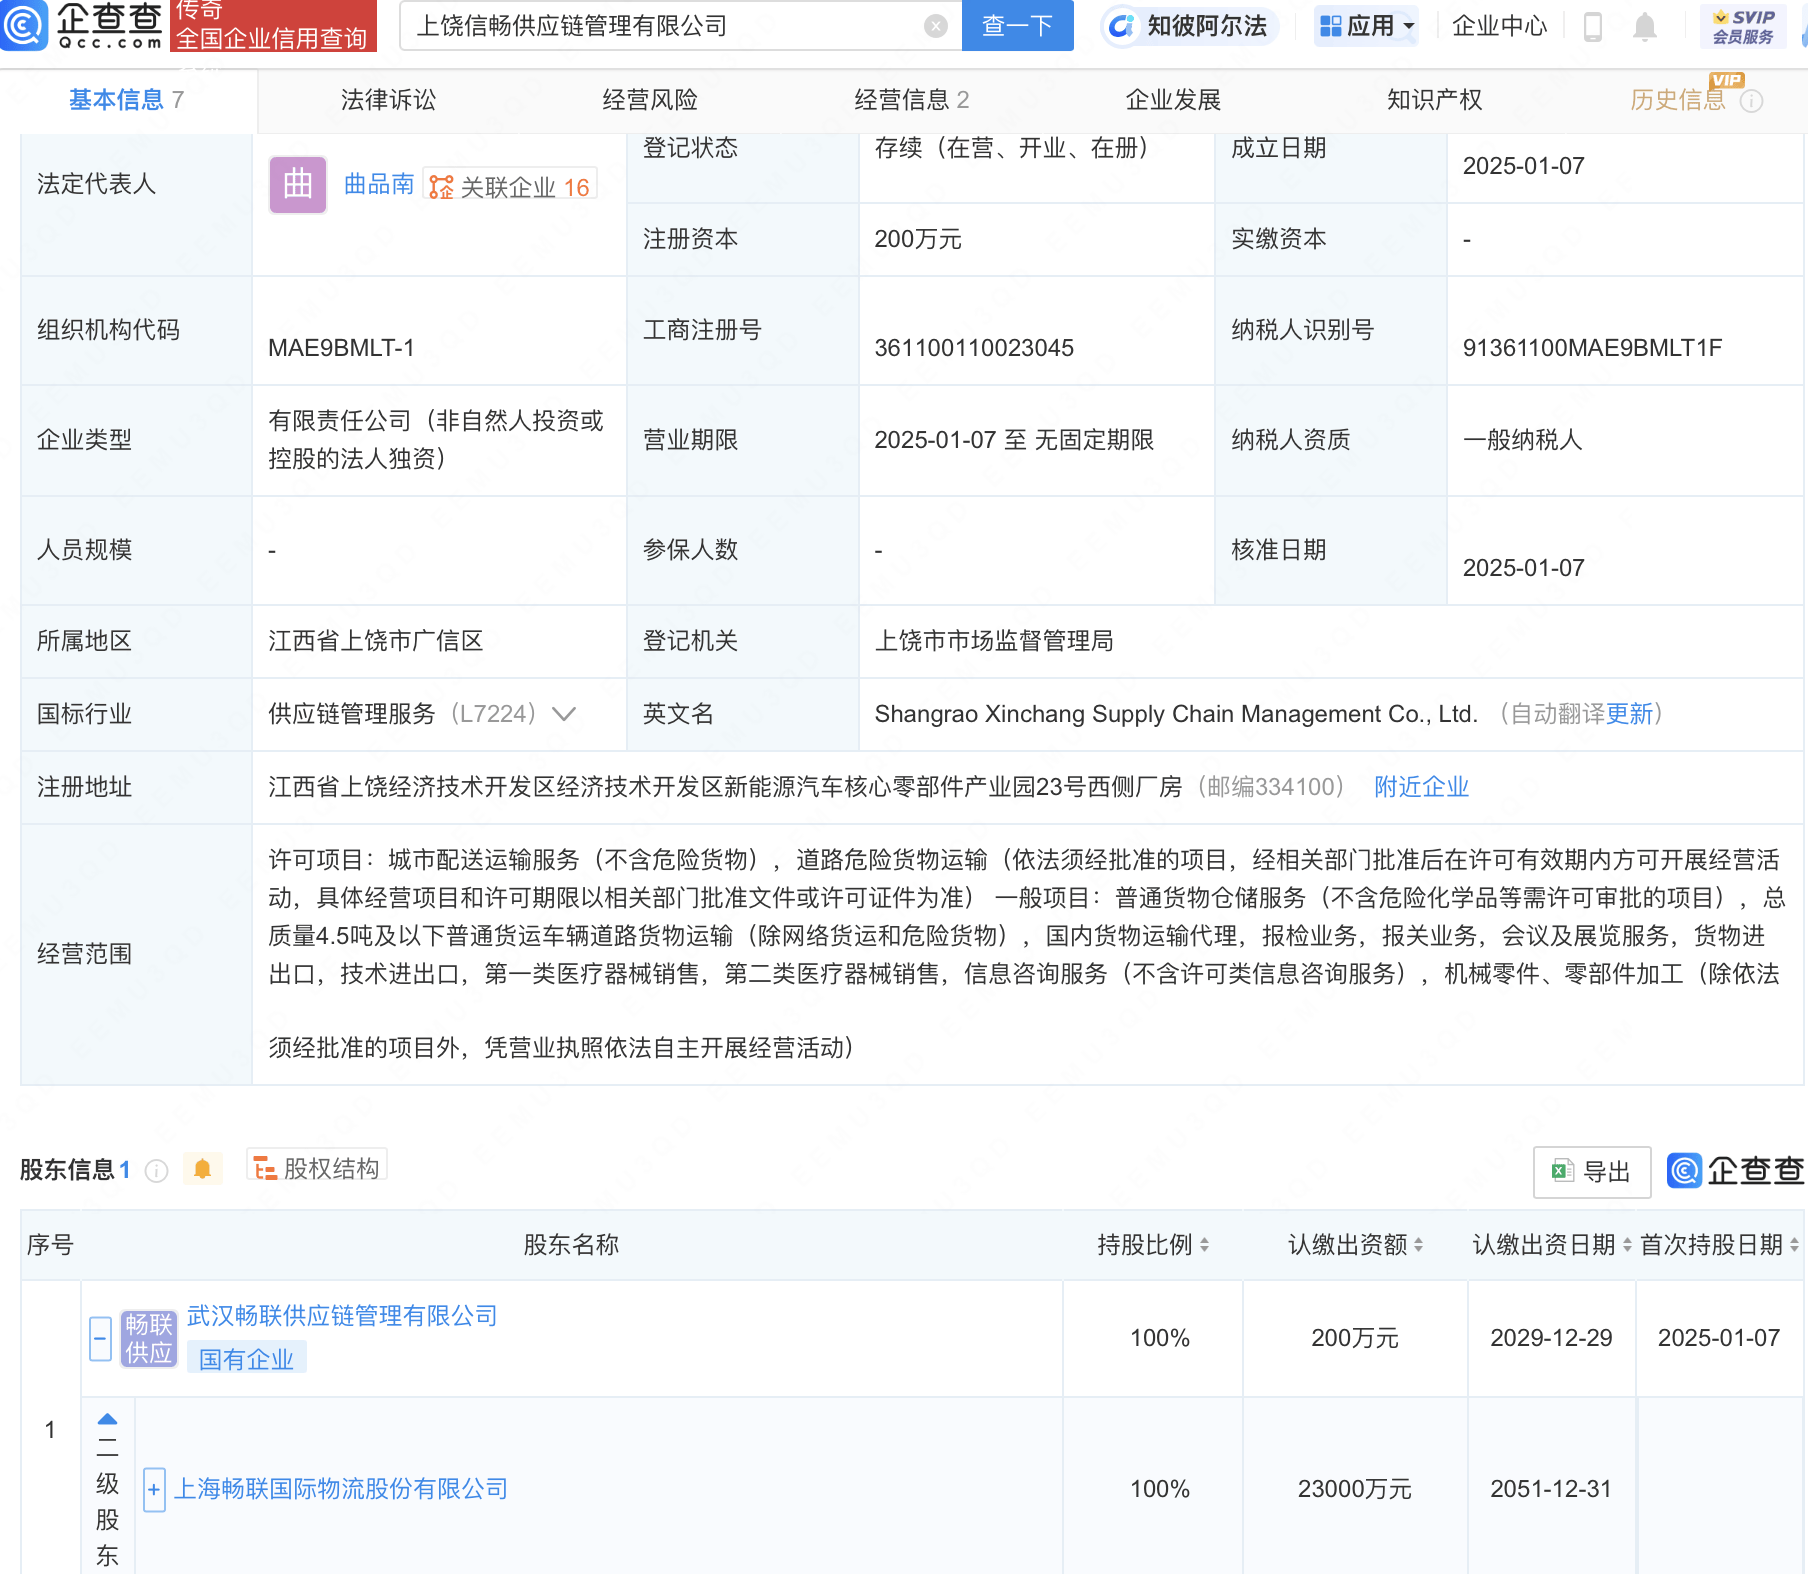Screen dimensions: 1808x1574
Task: Open 附近企业 nearby companies link
Action: (1421, 787)
